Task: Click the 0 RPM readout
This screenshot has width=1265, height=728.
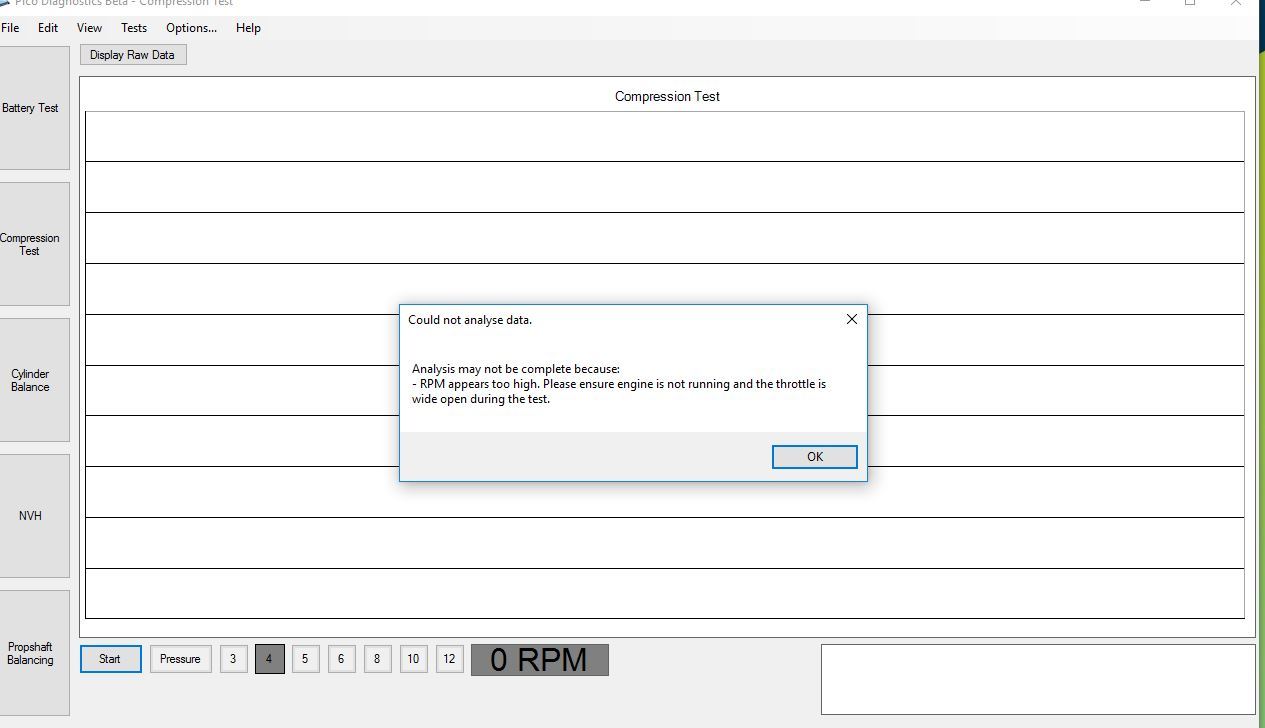Action: pyautogui.click(x=540, y=660)
